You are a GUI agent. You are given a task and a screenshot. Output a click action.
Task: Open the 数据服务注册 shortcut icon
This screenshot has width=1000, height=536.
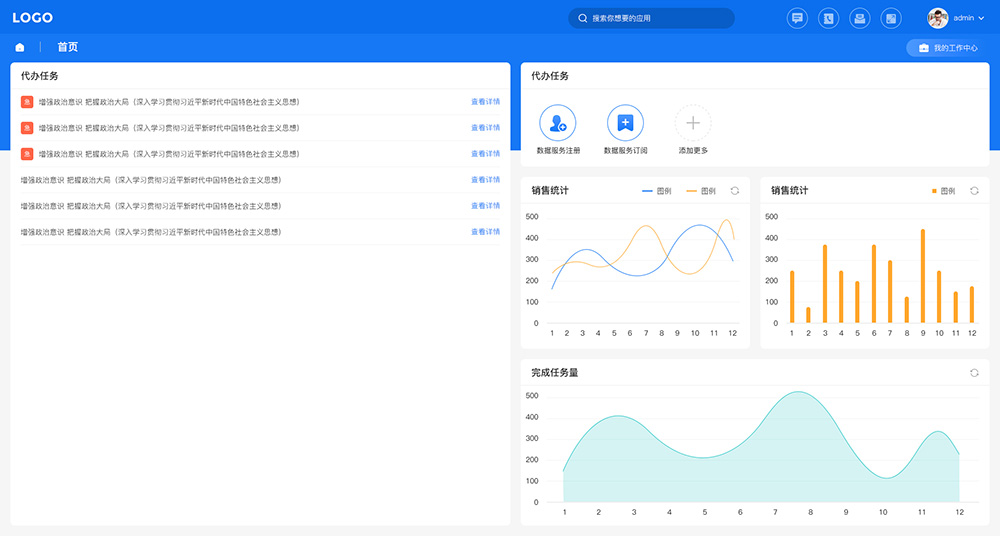click(558, 123)
